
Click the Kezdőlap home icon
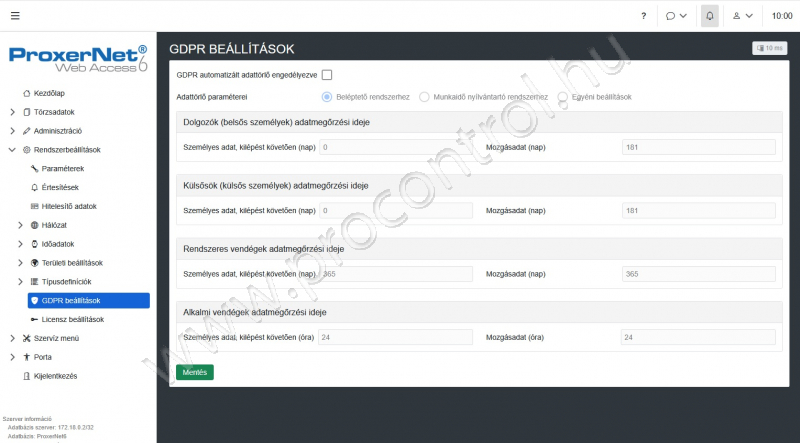(26, 93)
